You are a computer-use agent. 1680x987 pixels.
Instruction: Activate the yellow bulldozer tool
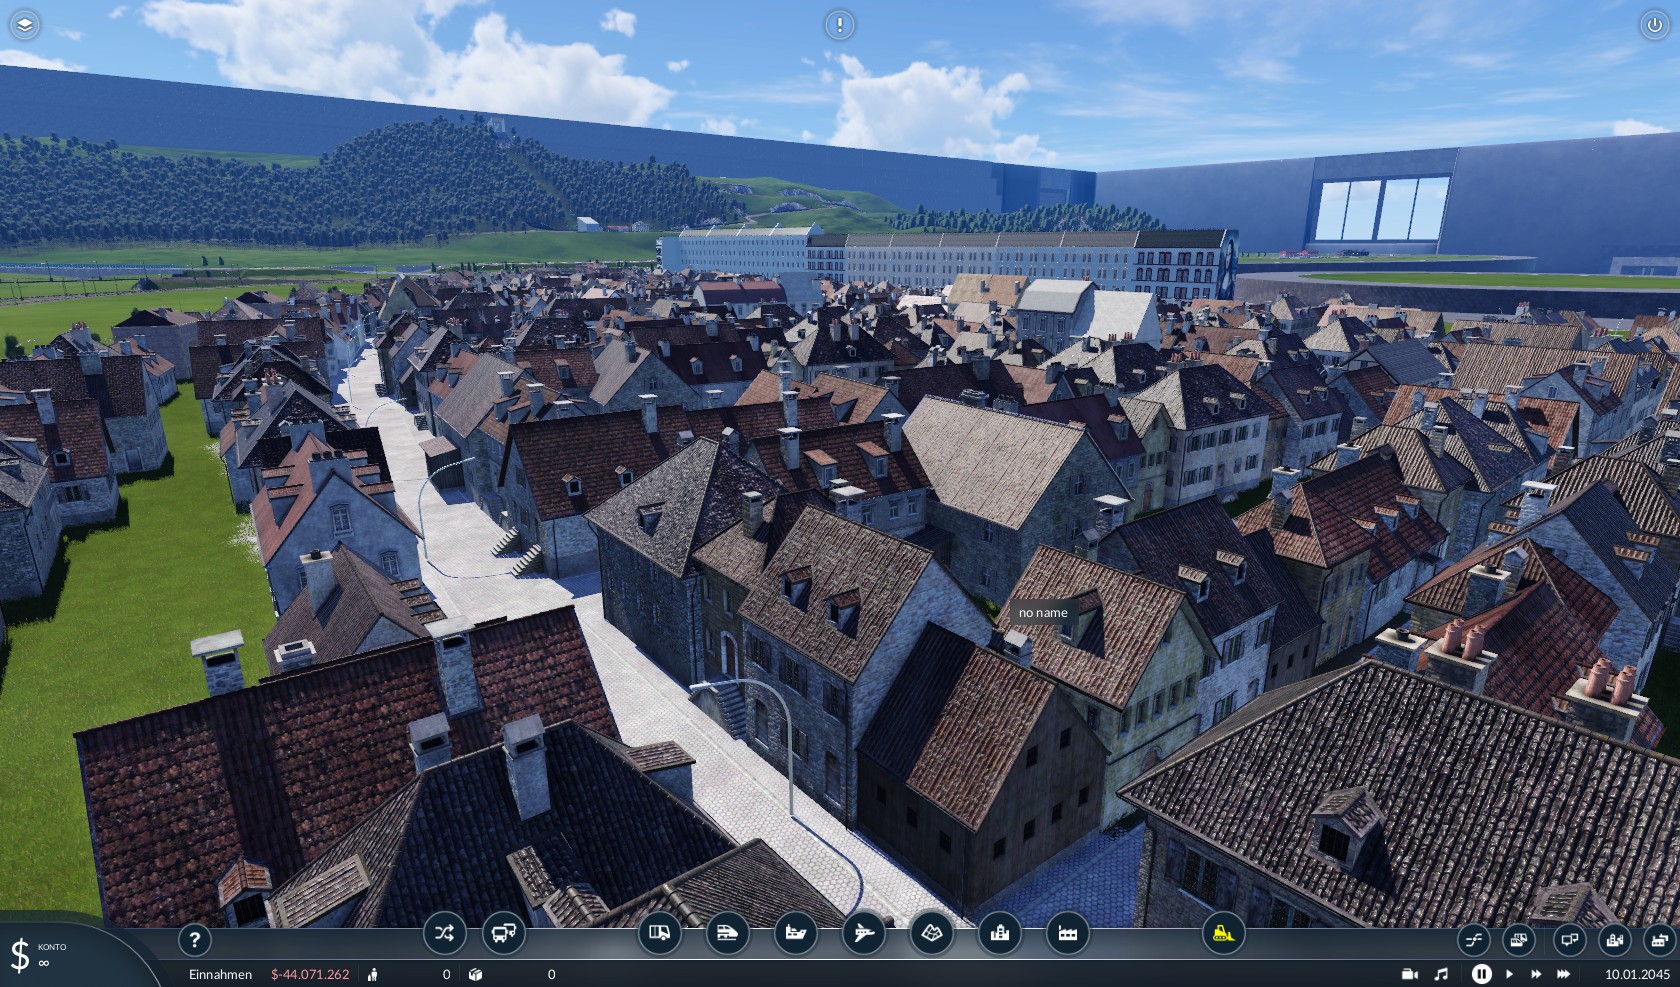[1223, 933]
